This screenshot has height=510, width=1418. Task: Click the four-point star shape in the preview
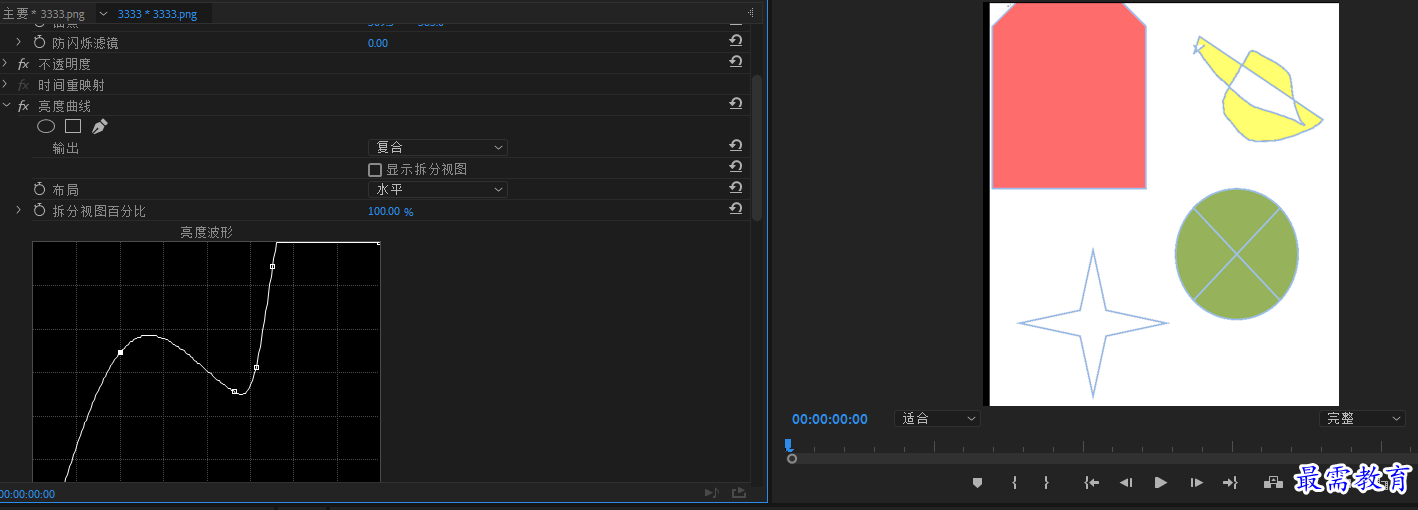(x=1093, y=323)
